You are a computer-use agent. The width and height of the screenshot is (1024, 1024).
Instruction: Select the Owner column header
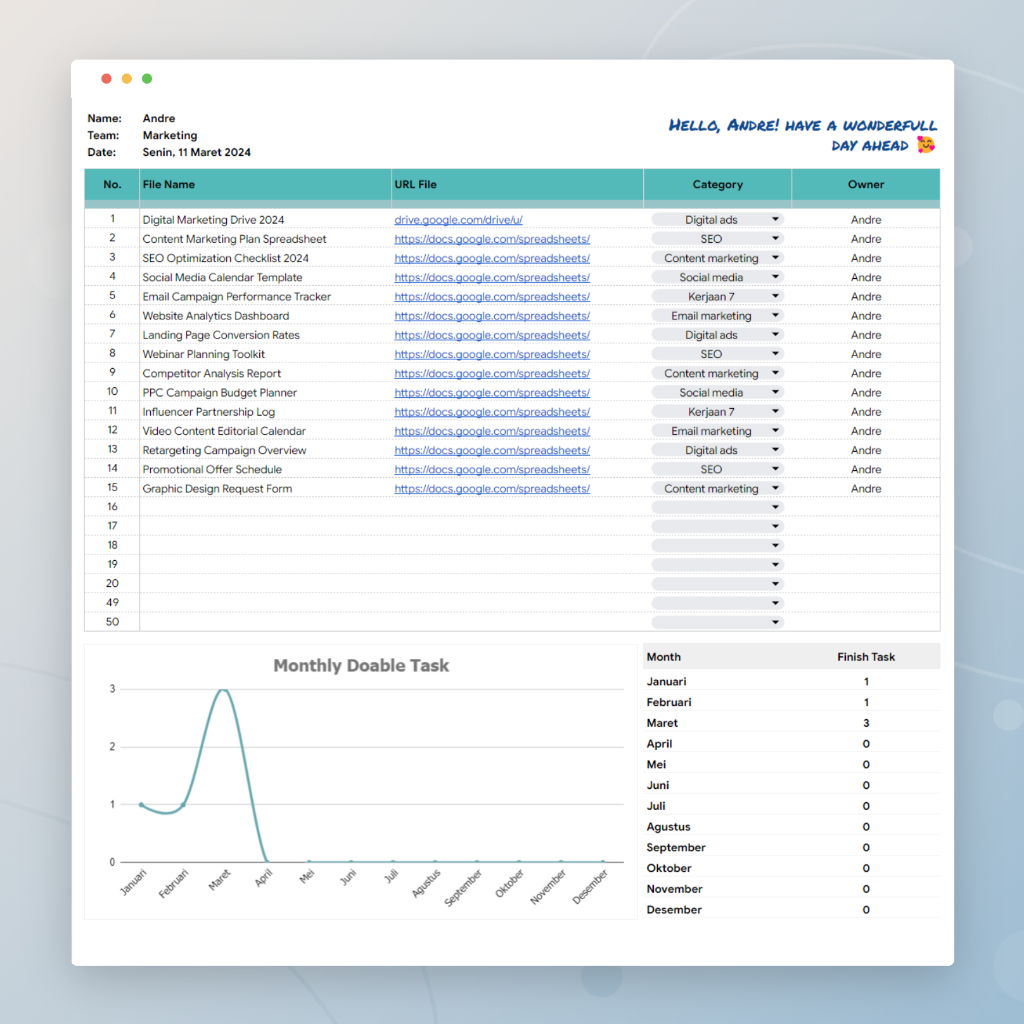pyautogui.click(x=866, y=185)
